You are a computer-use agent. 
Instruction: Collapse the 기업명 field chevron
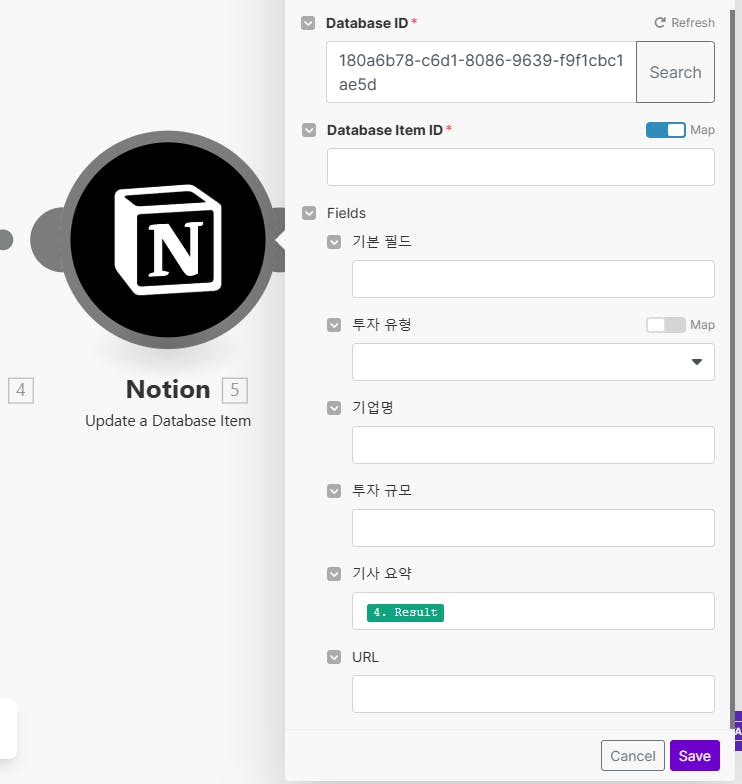click(334, 408)
